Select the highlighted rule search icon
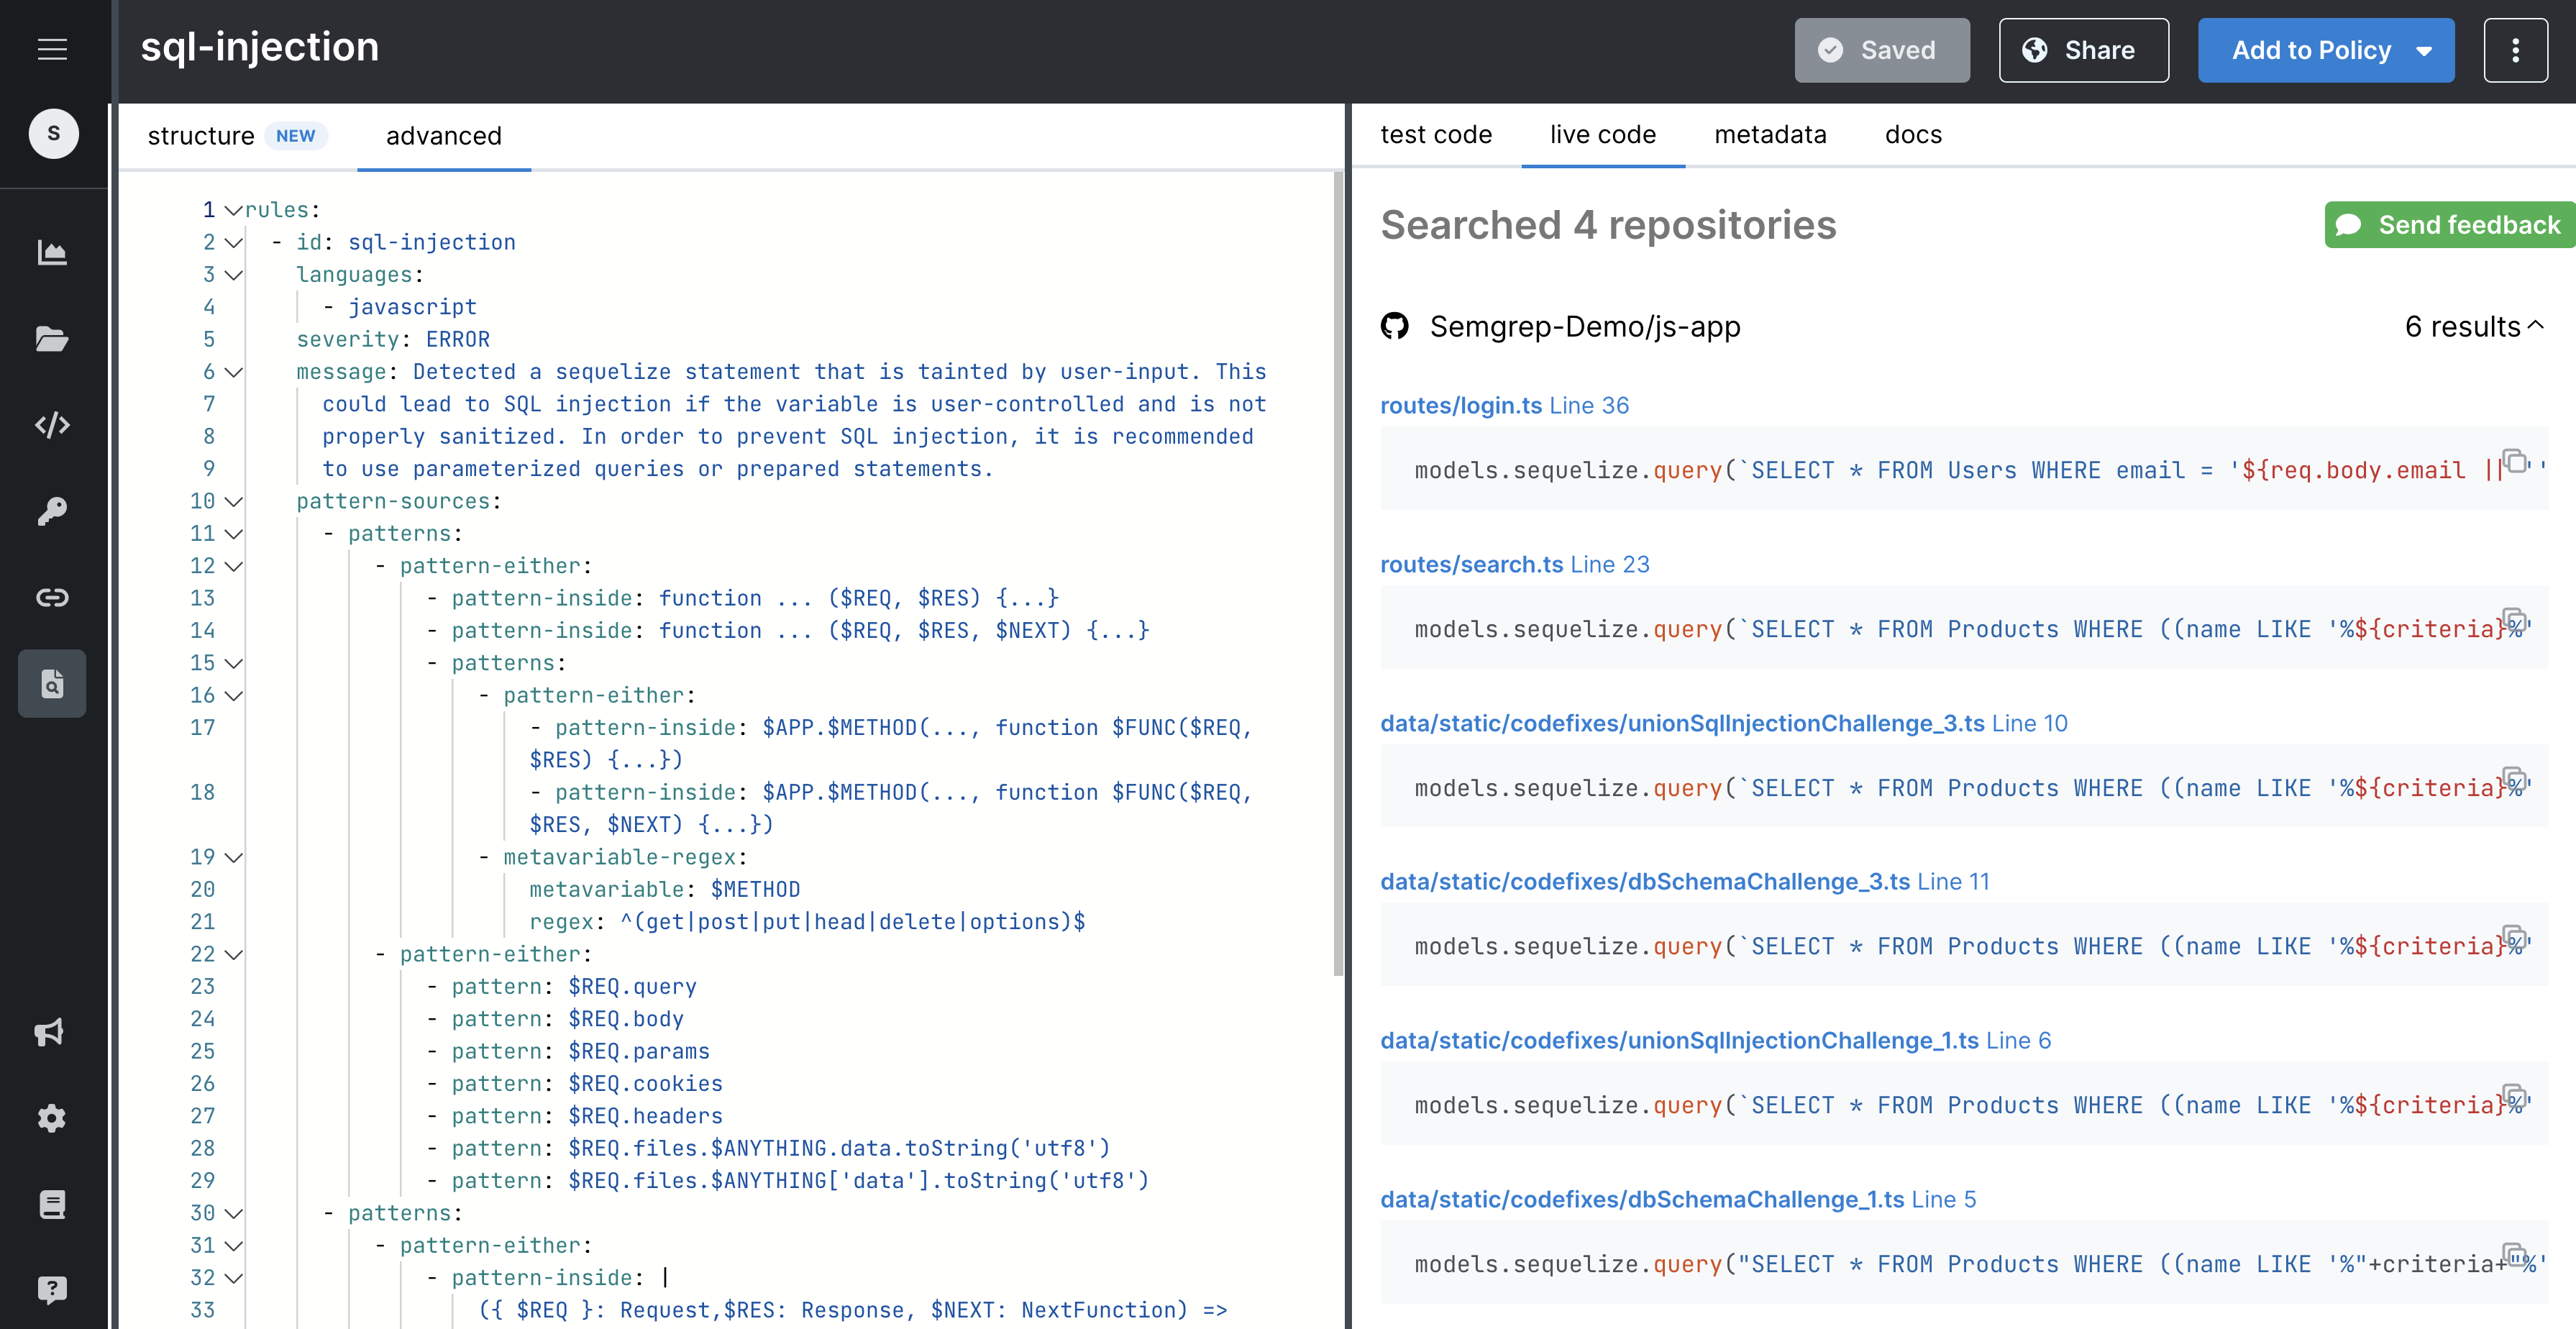The image size is (2576, 1329). coord(52,683)
